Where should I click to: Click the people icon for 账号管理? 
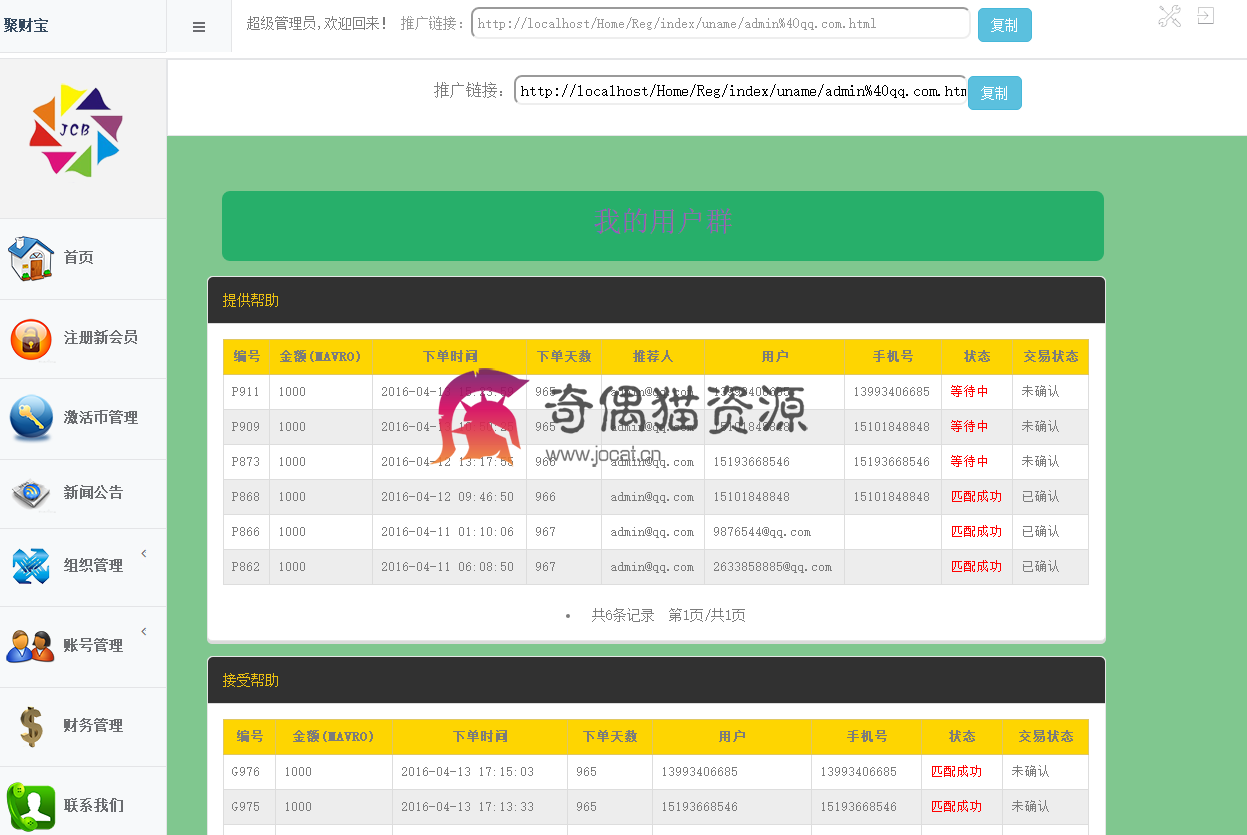(x=31, y=646)
